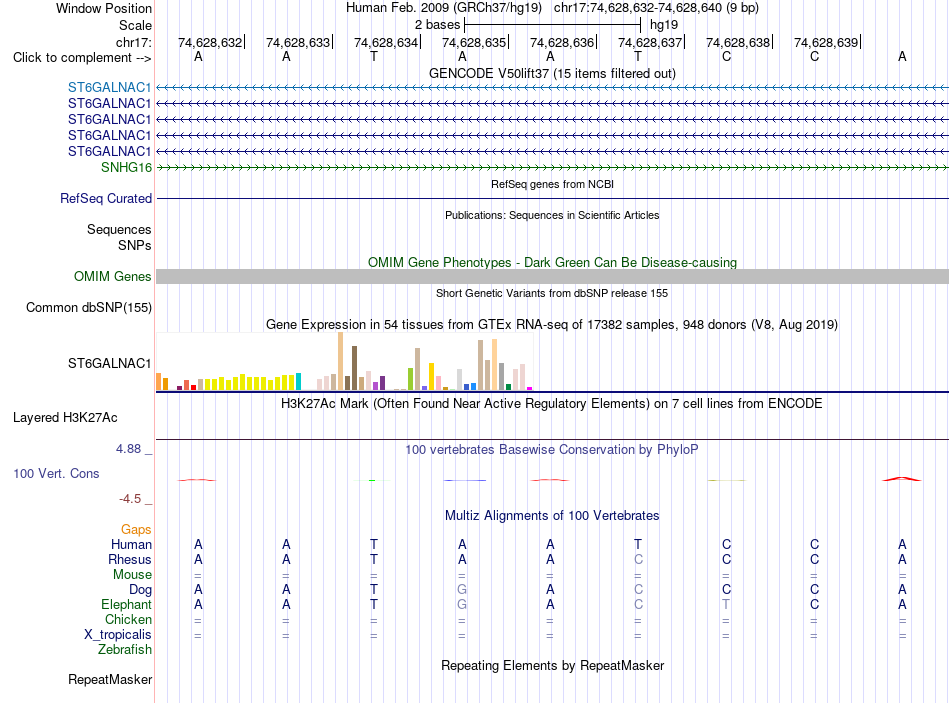
Task: Click the Sequences publications label
Action: [119, 229]
